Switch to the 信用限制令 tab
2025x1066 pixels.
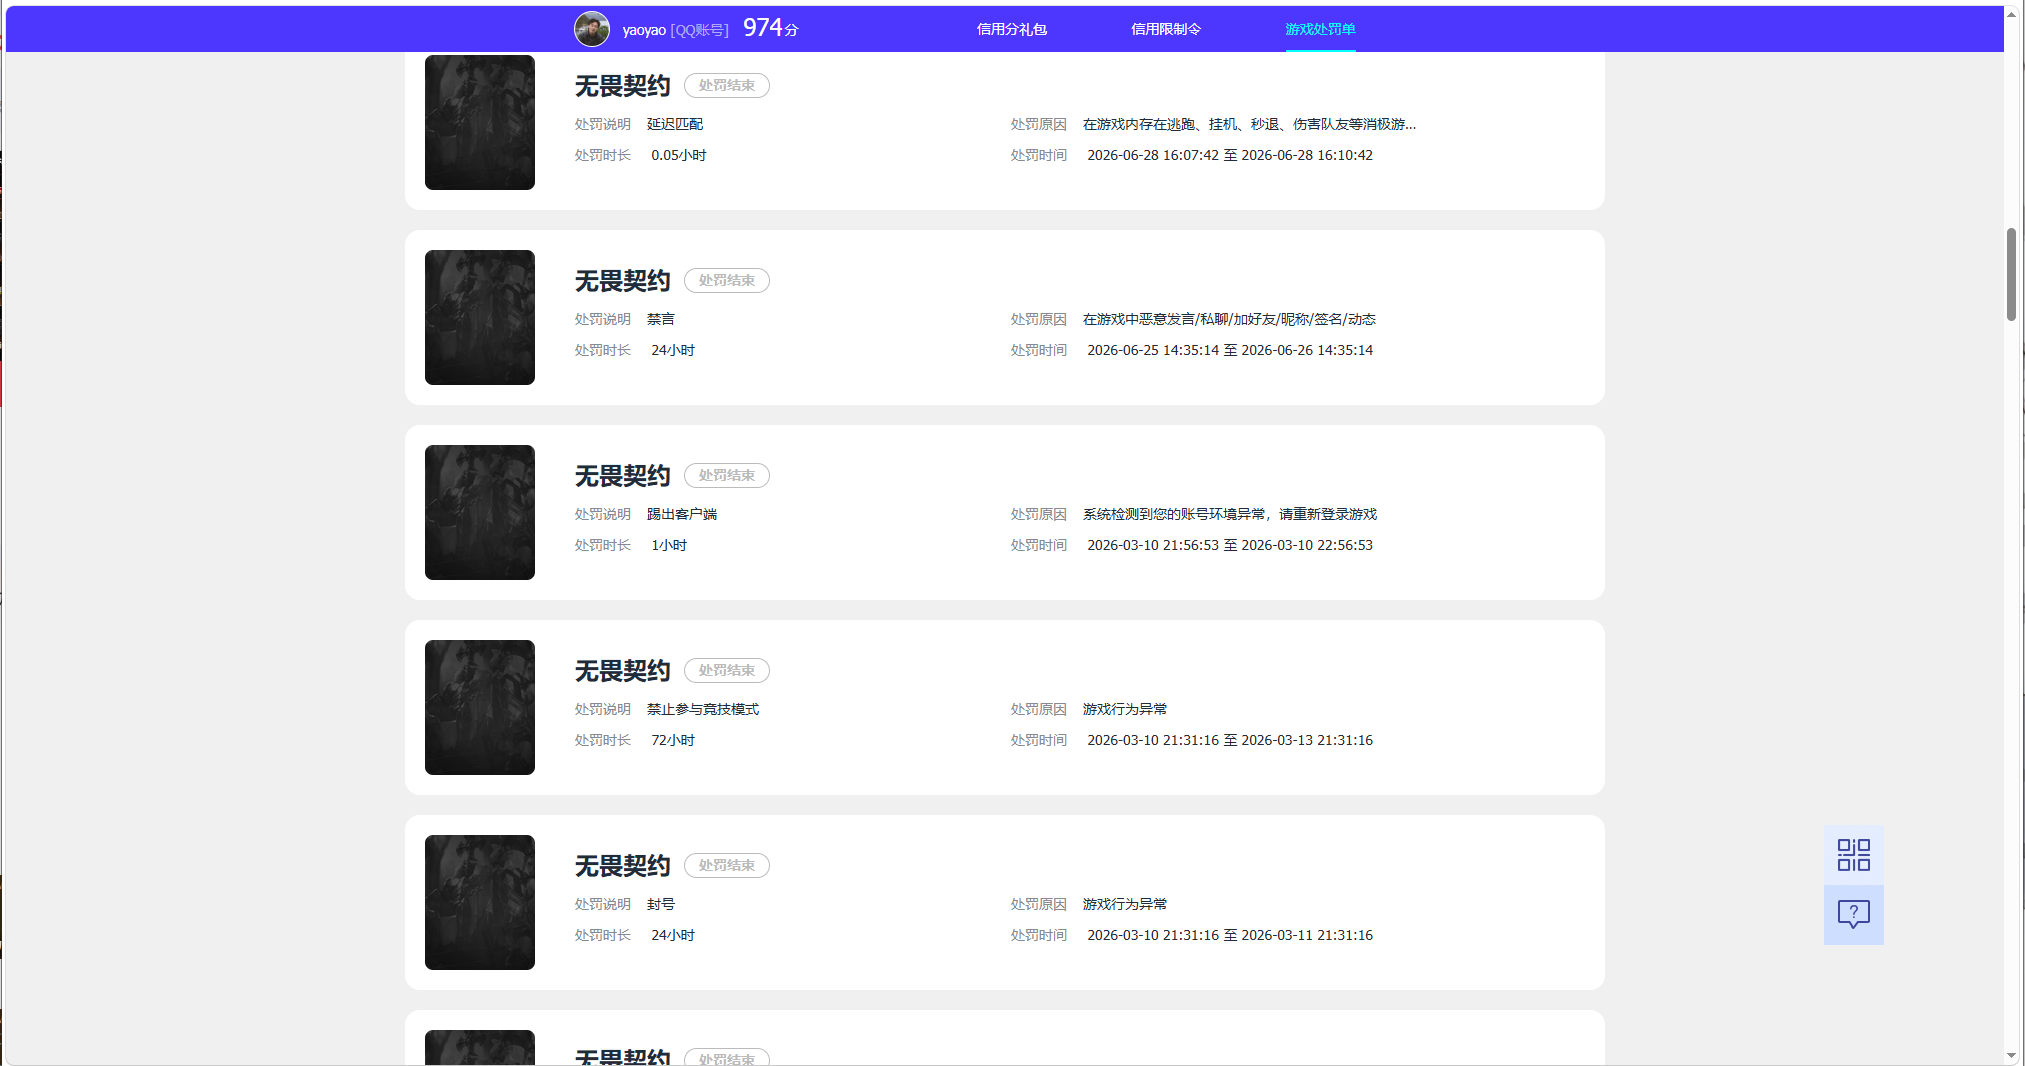pos(1165,29)
